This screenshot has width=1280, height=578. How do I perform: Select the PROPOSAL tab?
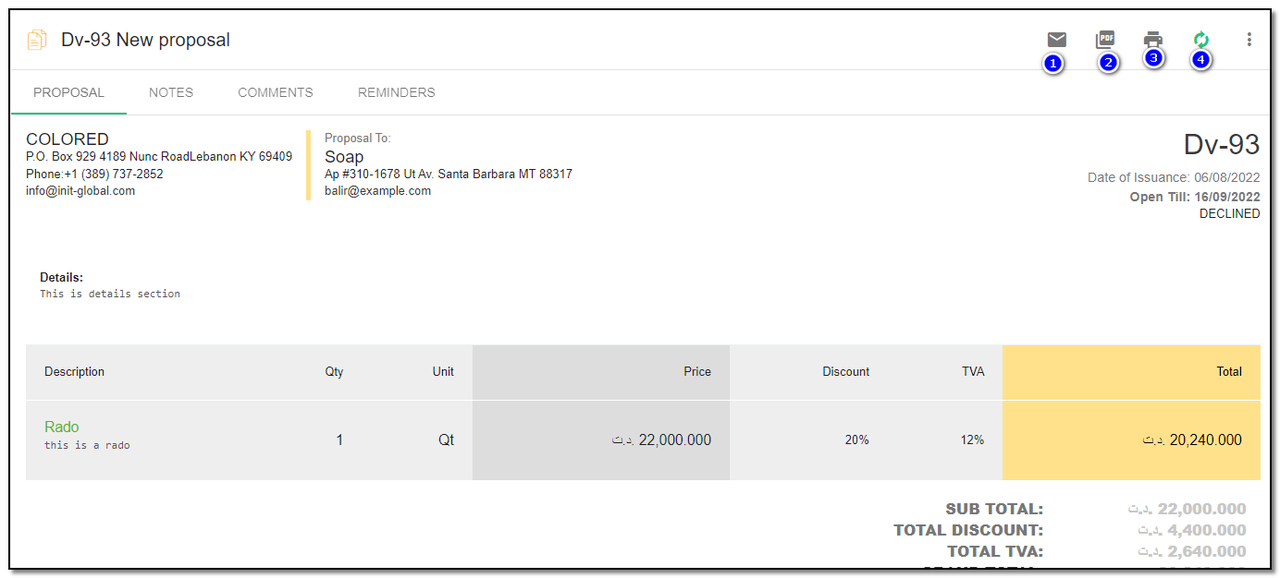(69, 92)
